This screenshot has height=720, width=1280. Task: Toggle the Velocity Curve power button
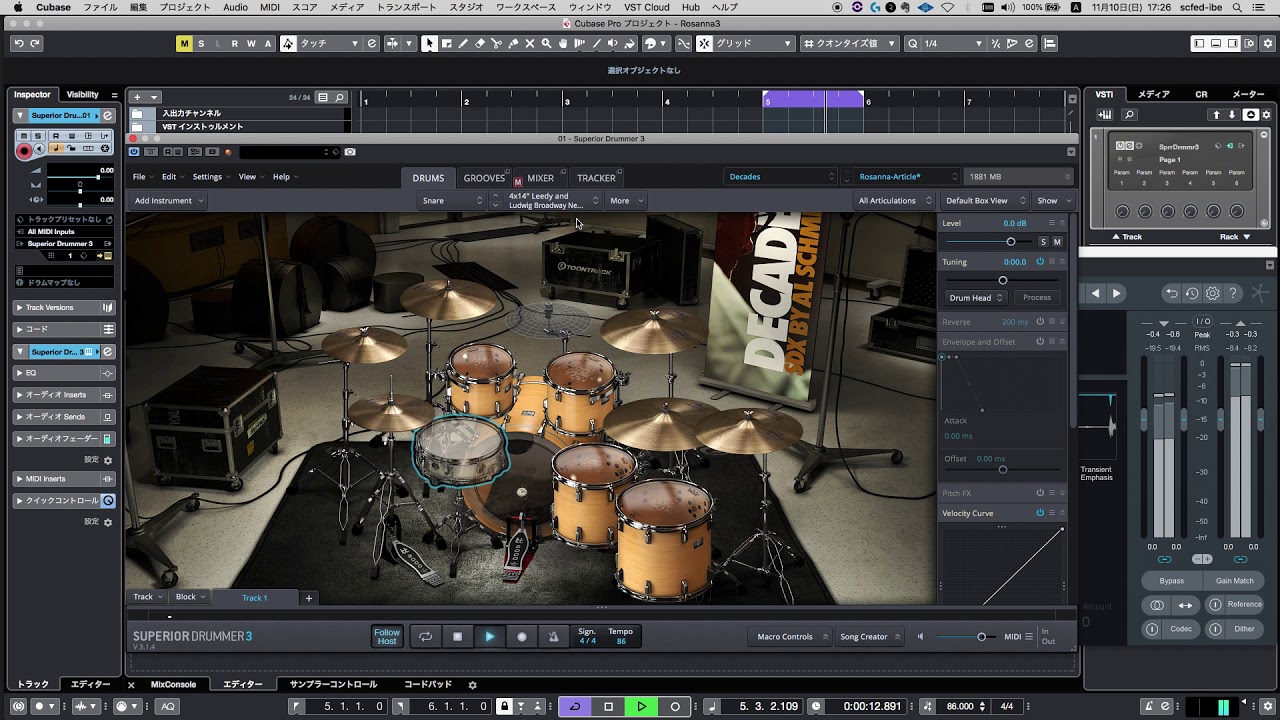(x=1040, y=513)
